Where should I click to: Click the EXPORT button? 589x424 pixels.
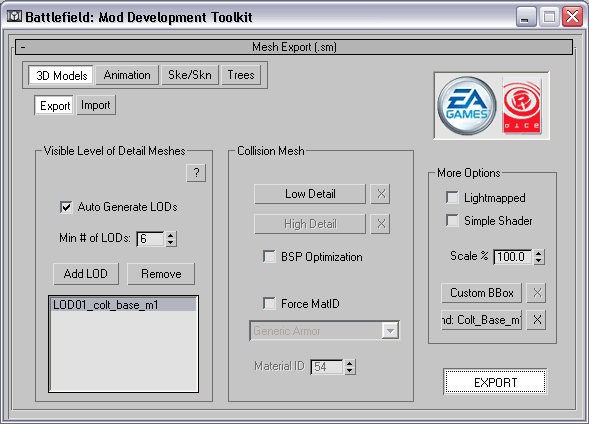click(495, 382)
